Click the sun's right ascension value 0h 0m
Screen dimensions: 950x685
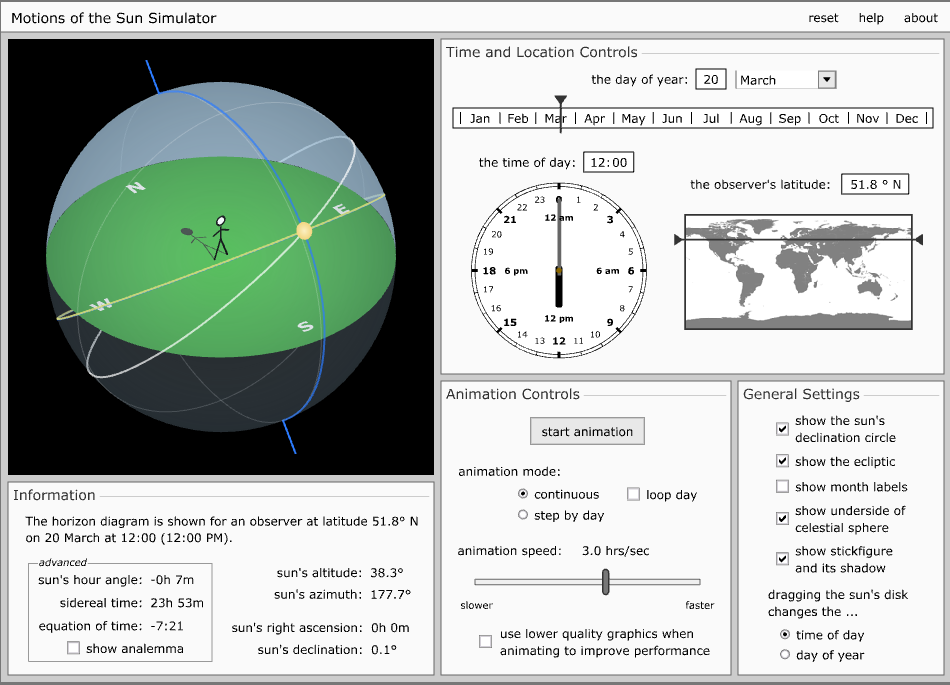(390, 627)
